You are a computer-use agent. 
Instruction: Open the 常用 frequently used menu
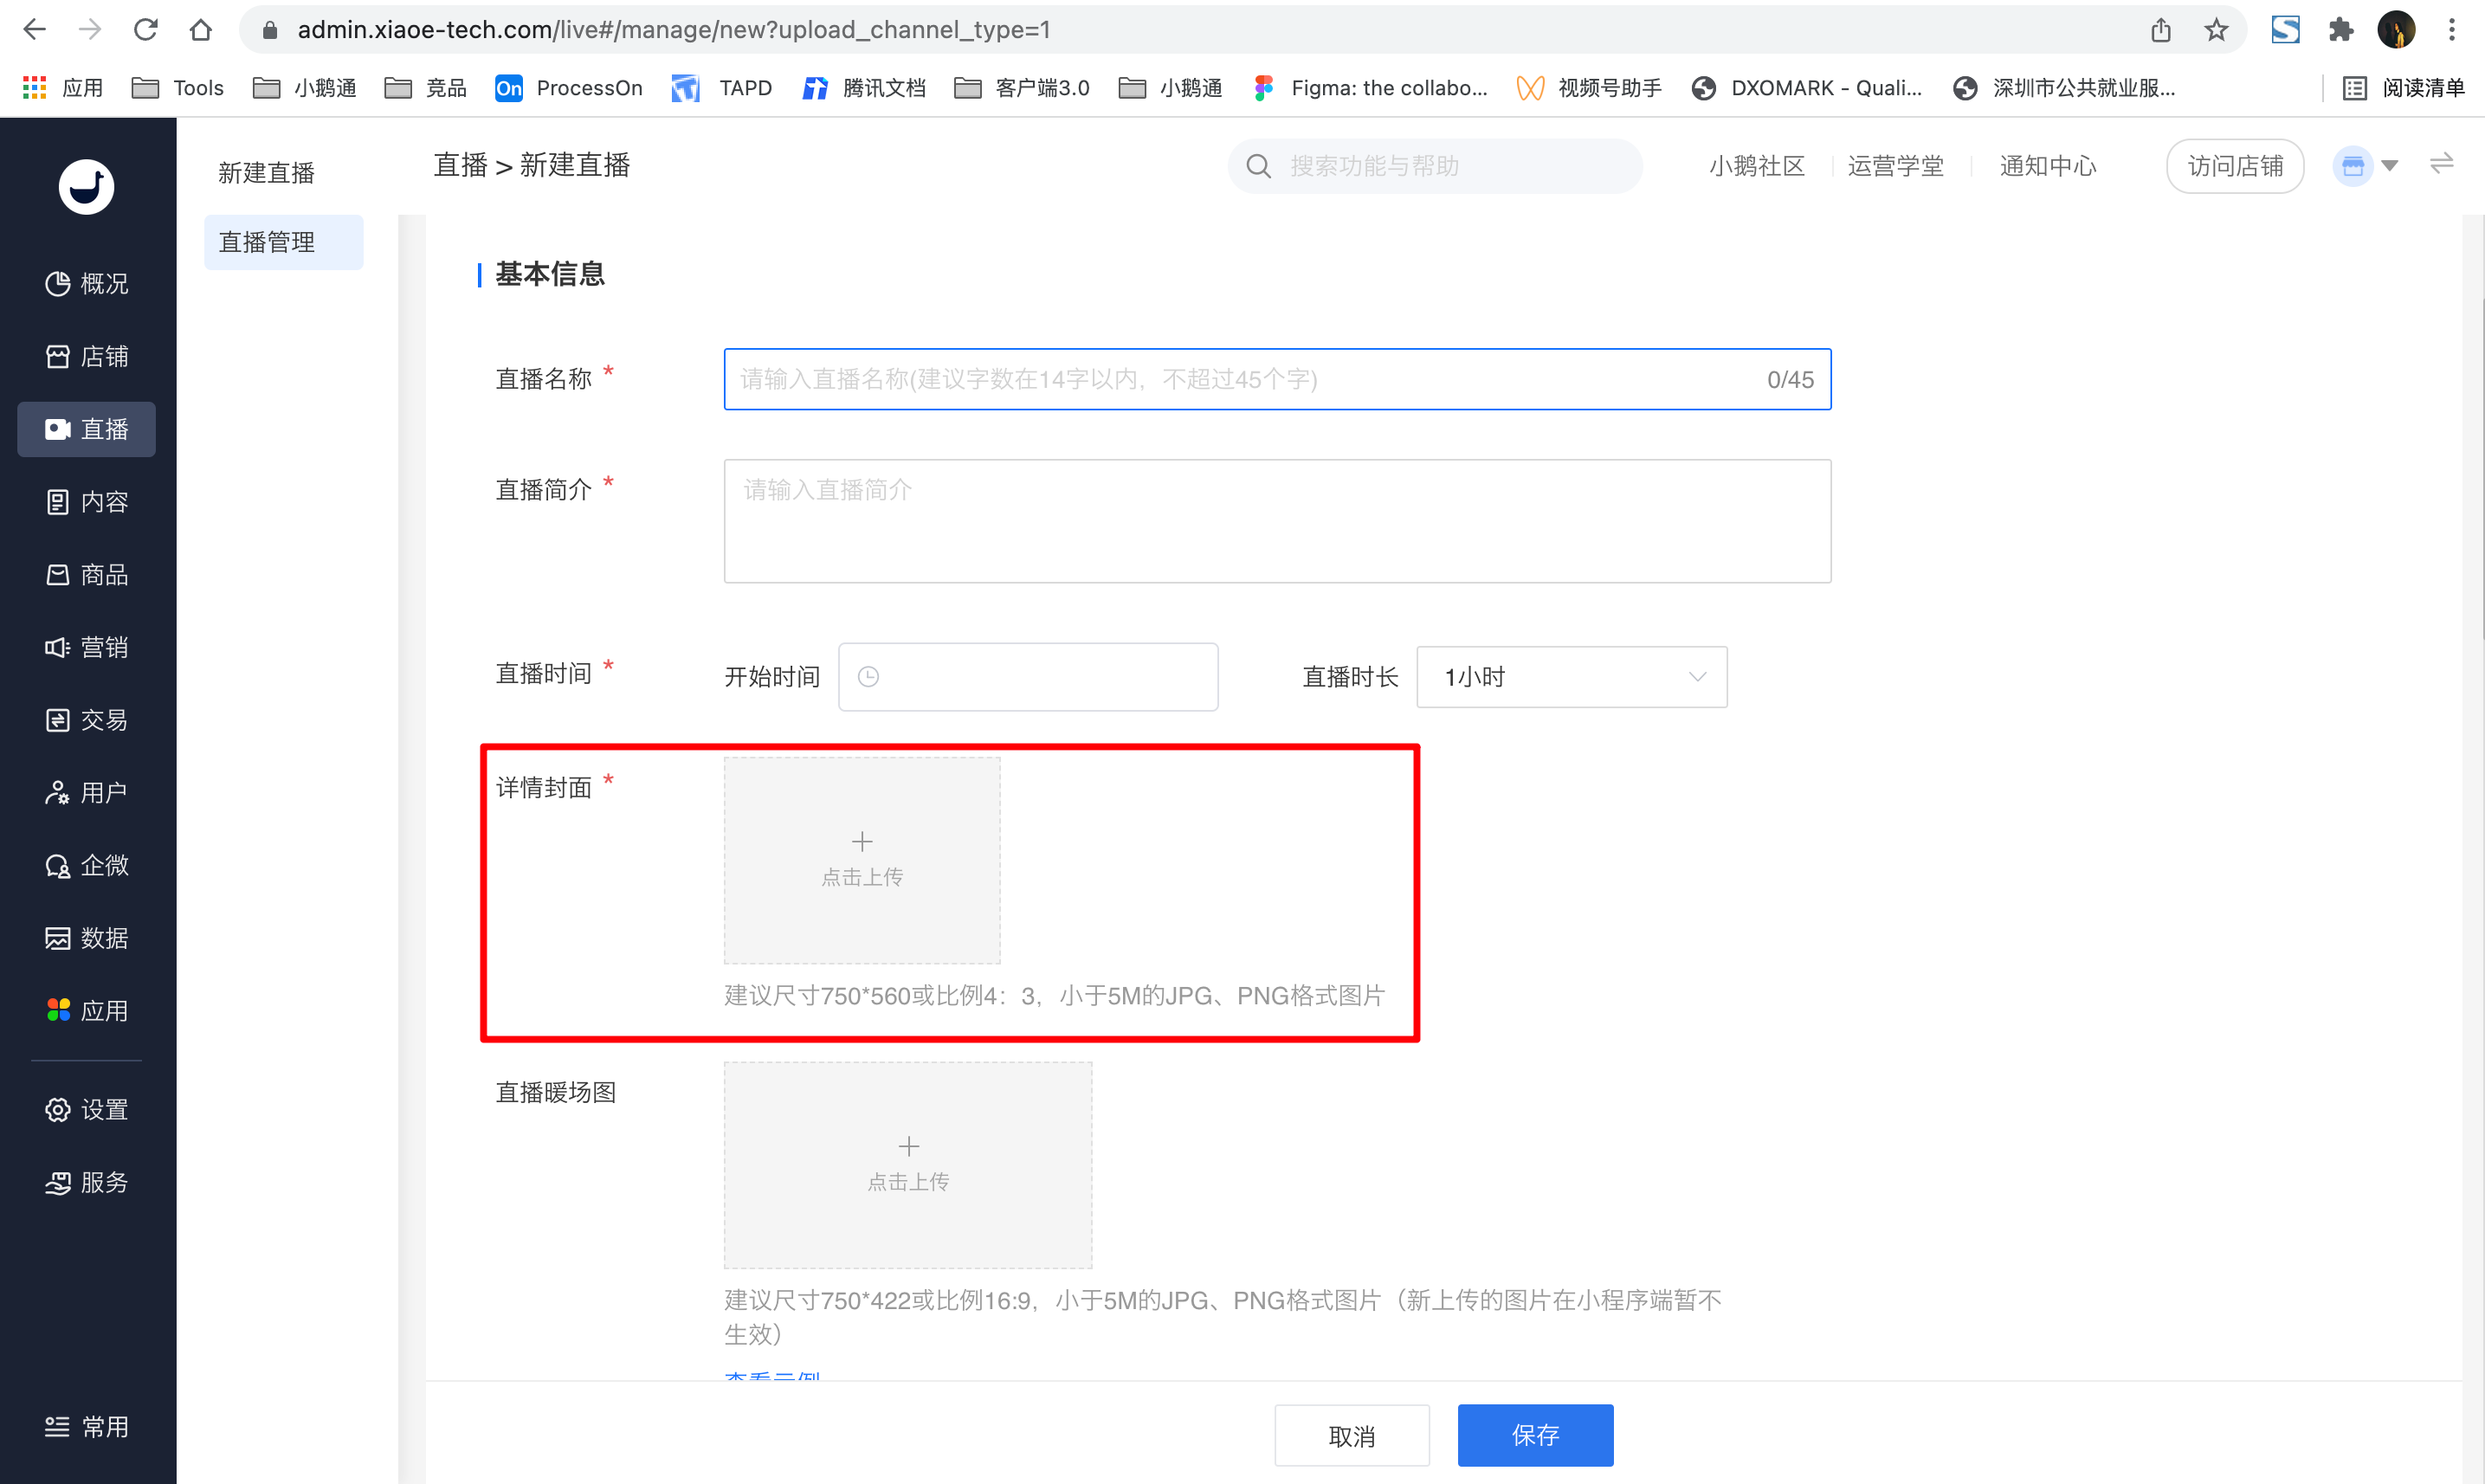[x=87, y=1427]
